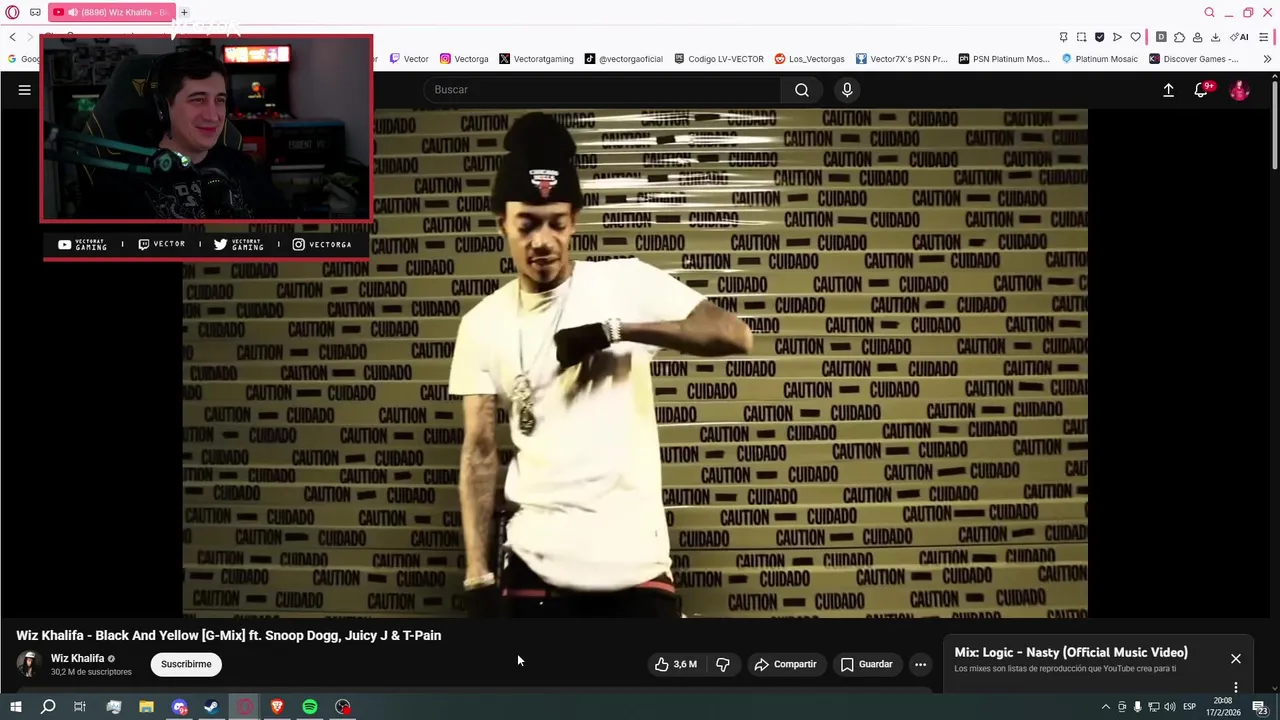Open the Windows notification center

tap(1260, 707)
